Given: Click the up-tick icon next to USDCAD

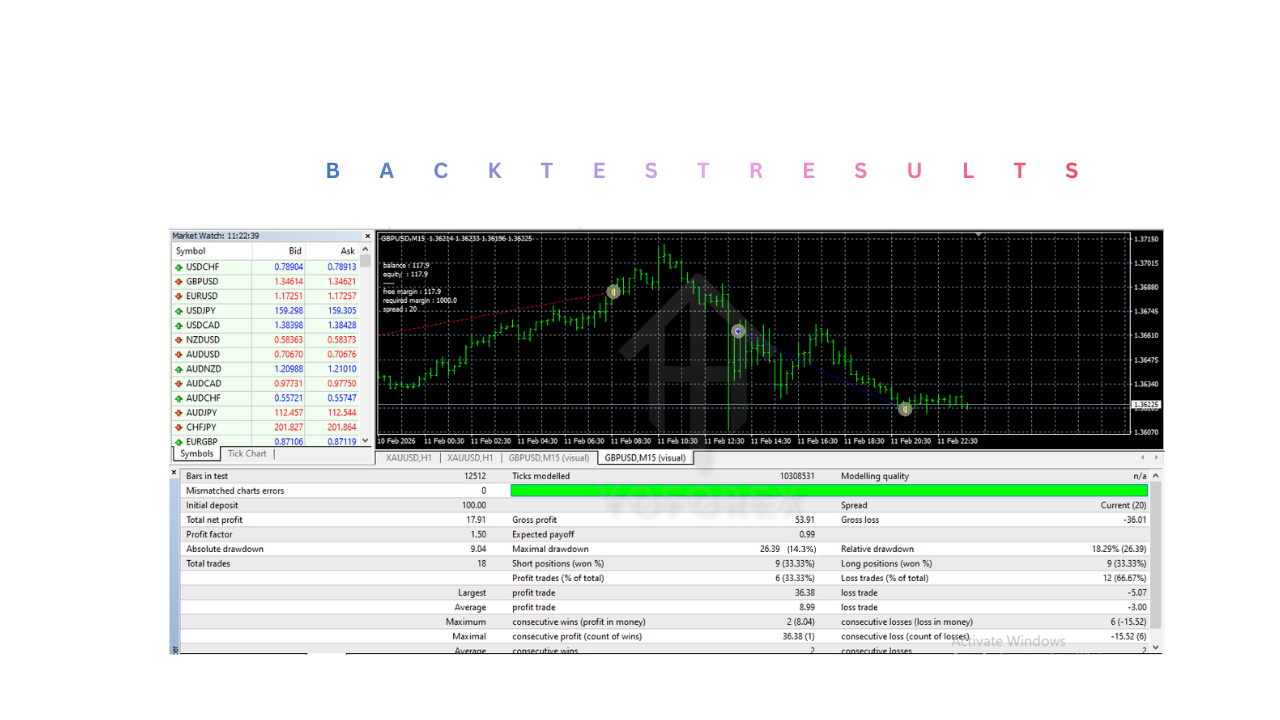Looking at the screenshot, I should [x=180, y=325].
